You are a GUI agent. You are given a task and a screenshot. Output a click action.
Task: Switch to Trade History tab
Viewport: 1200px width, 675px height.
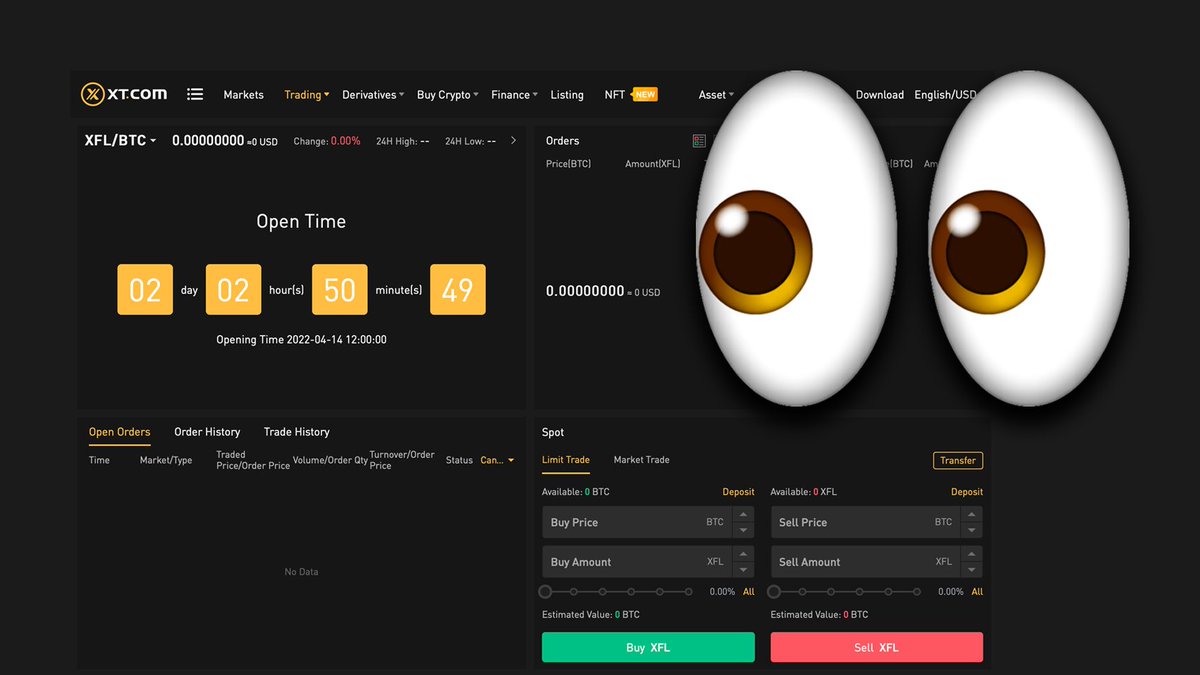(x=297, y=432)
